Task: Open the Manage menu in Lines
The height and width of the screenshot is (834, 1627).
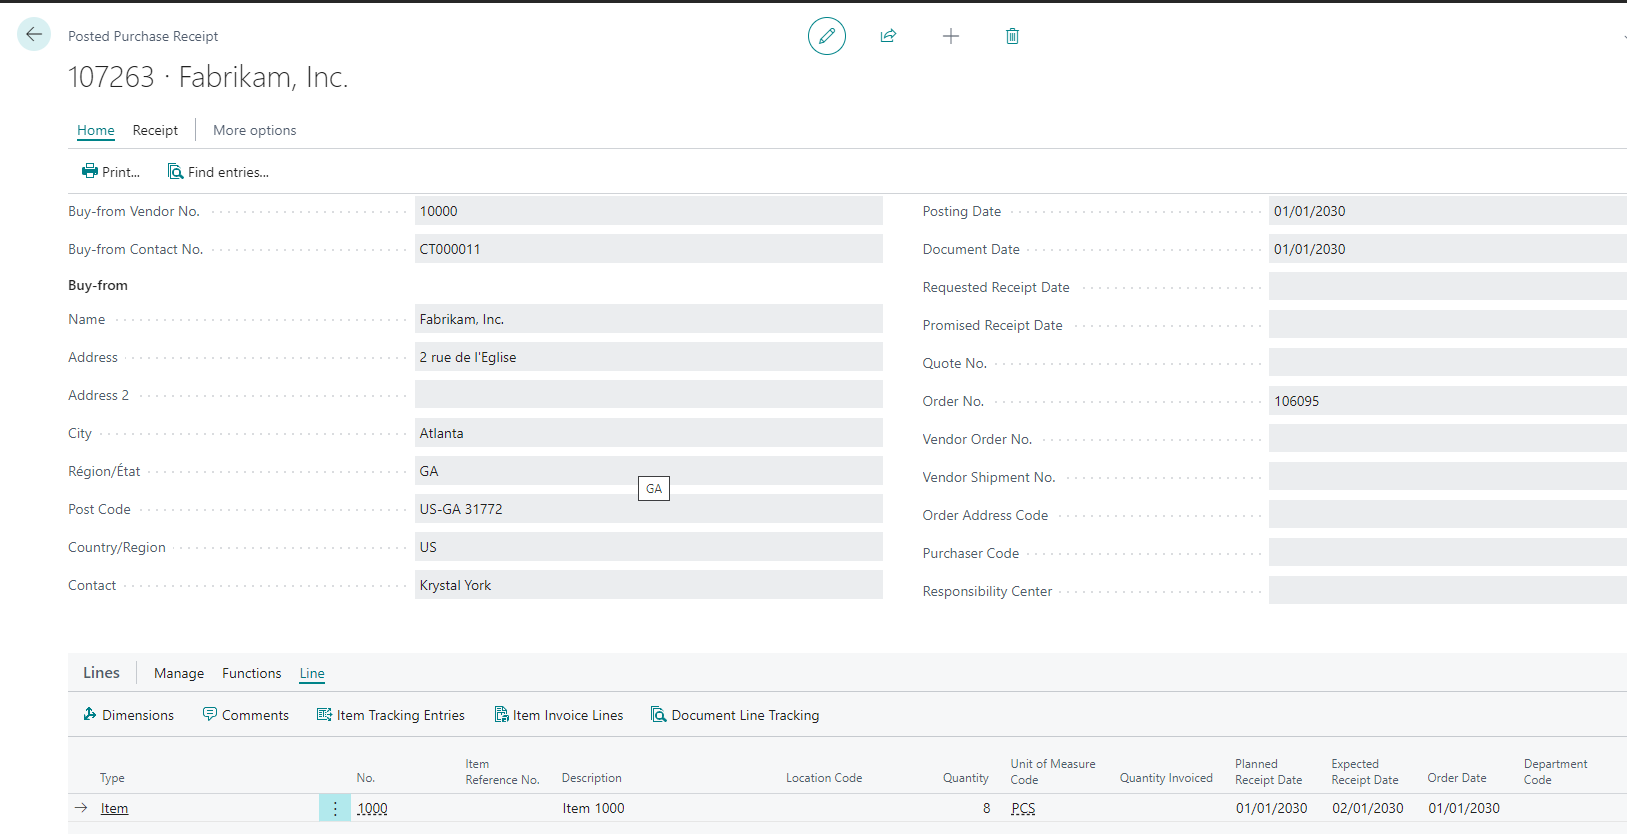Action: pos(179,673)
